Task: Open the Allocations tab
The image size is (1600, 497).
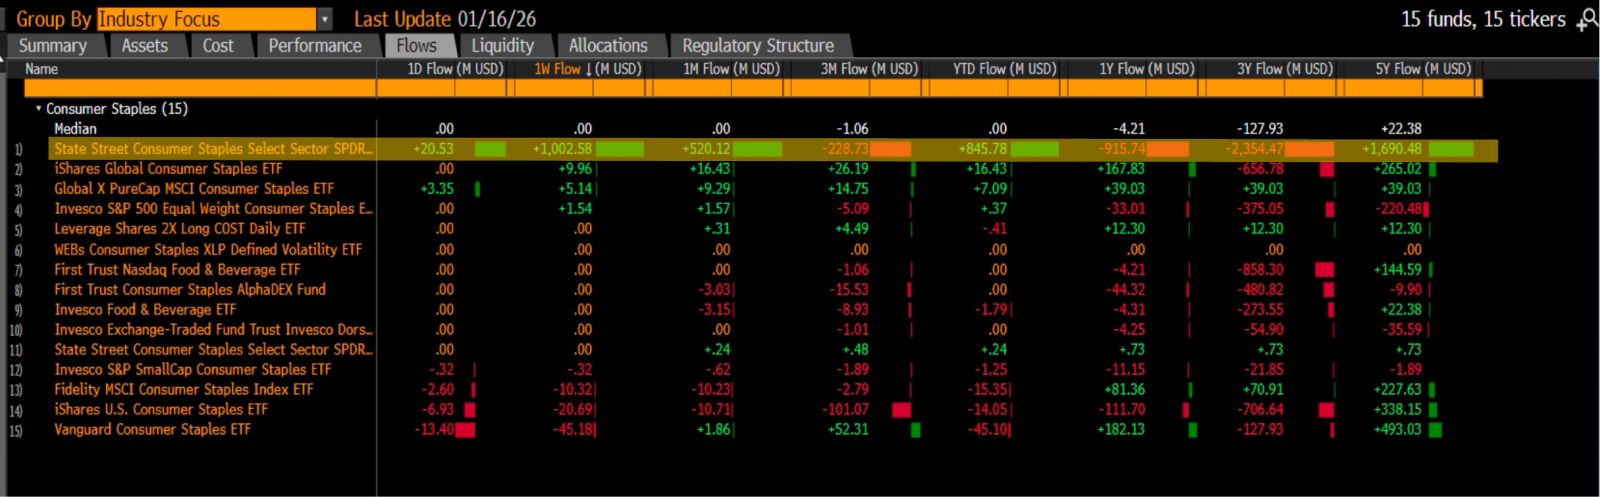Action: coord(608,46)
